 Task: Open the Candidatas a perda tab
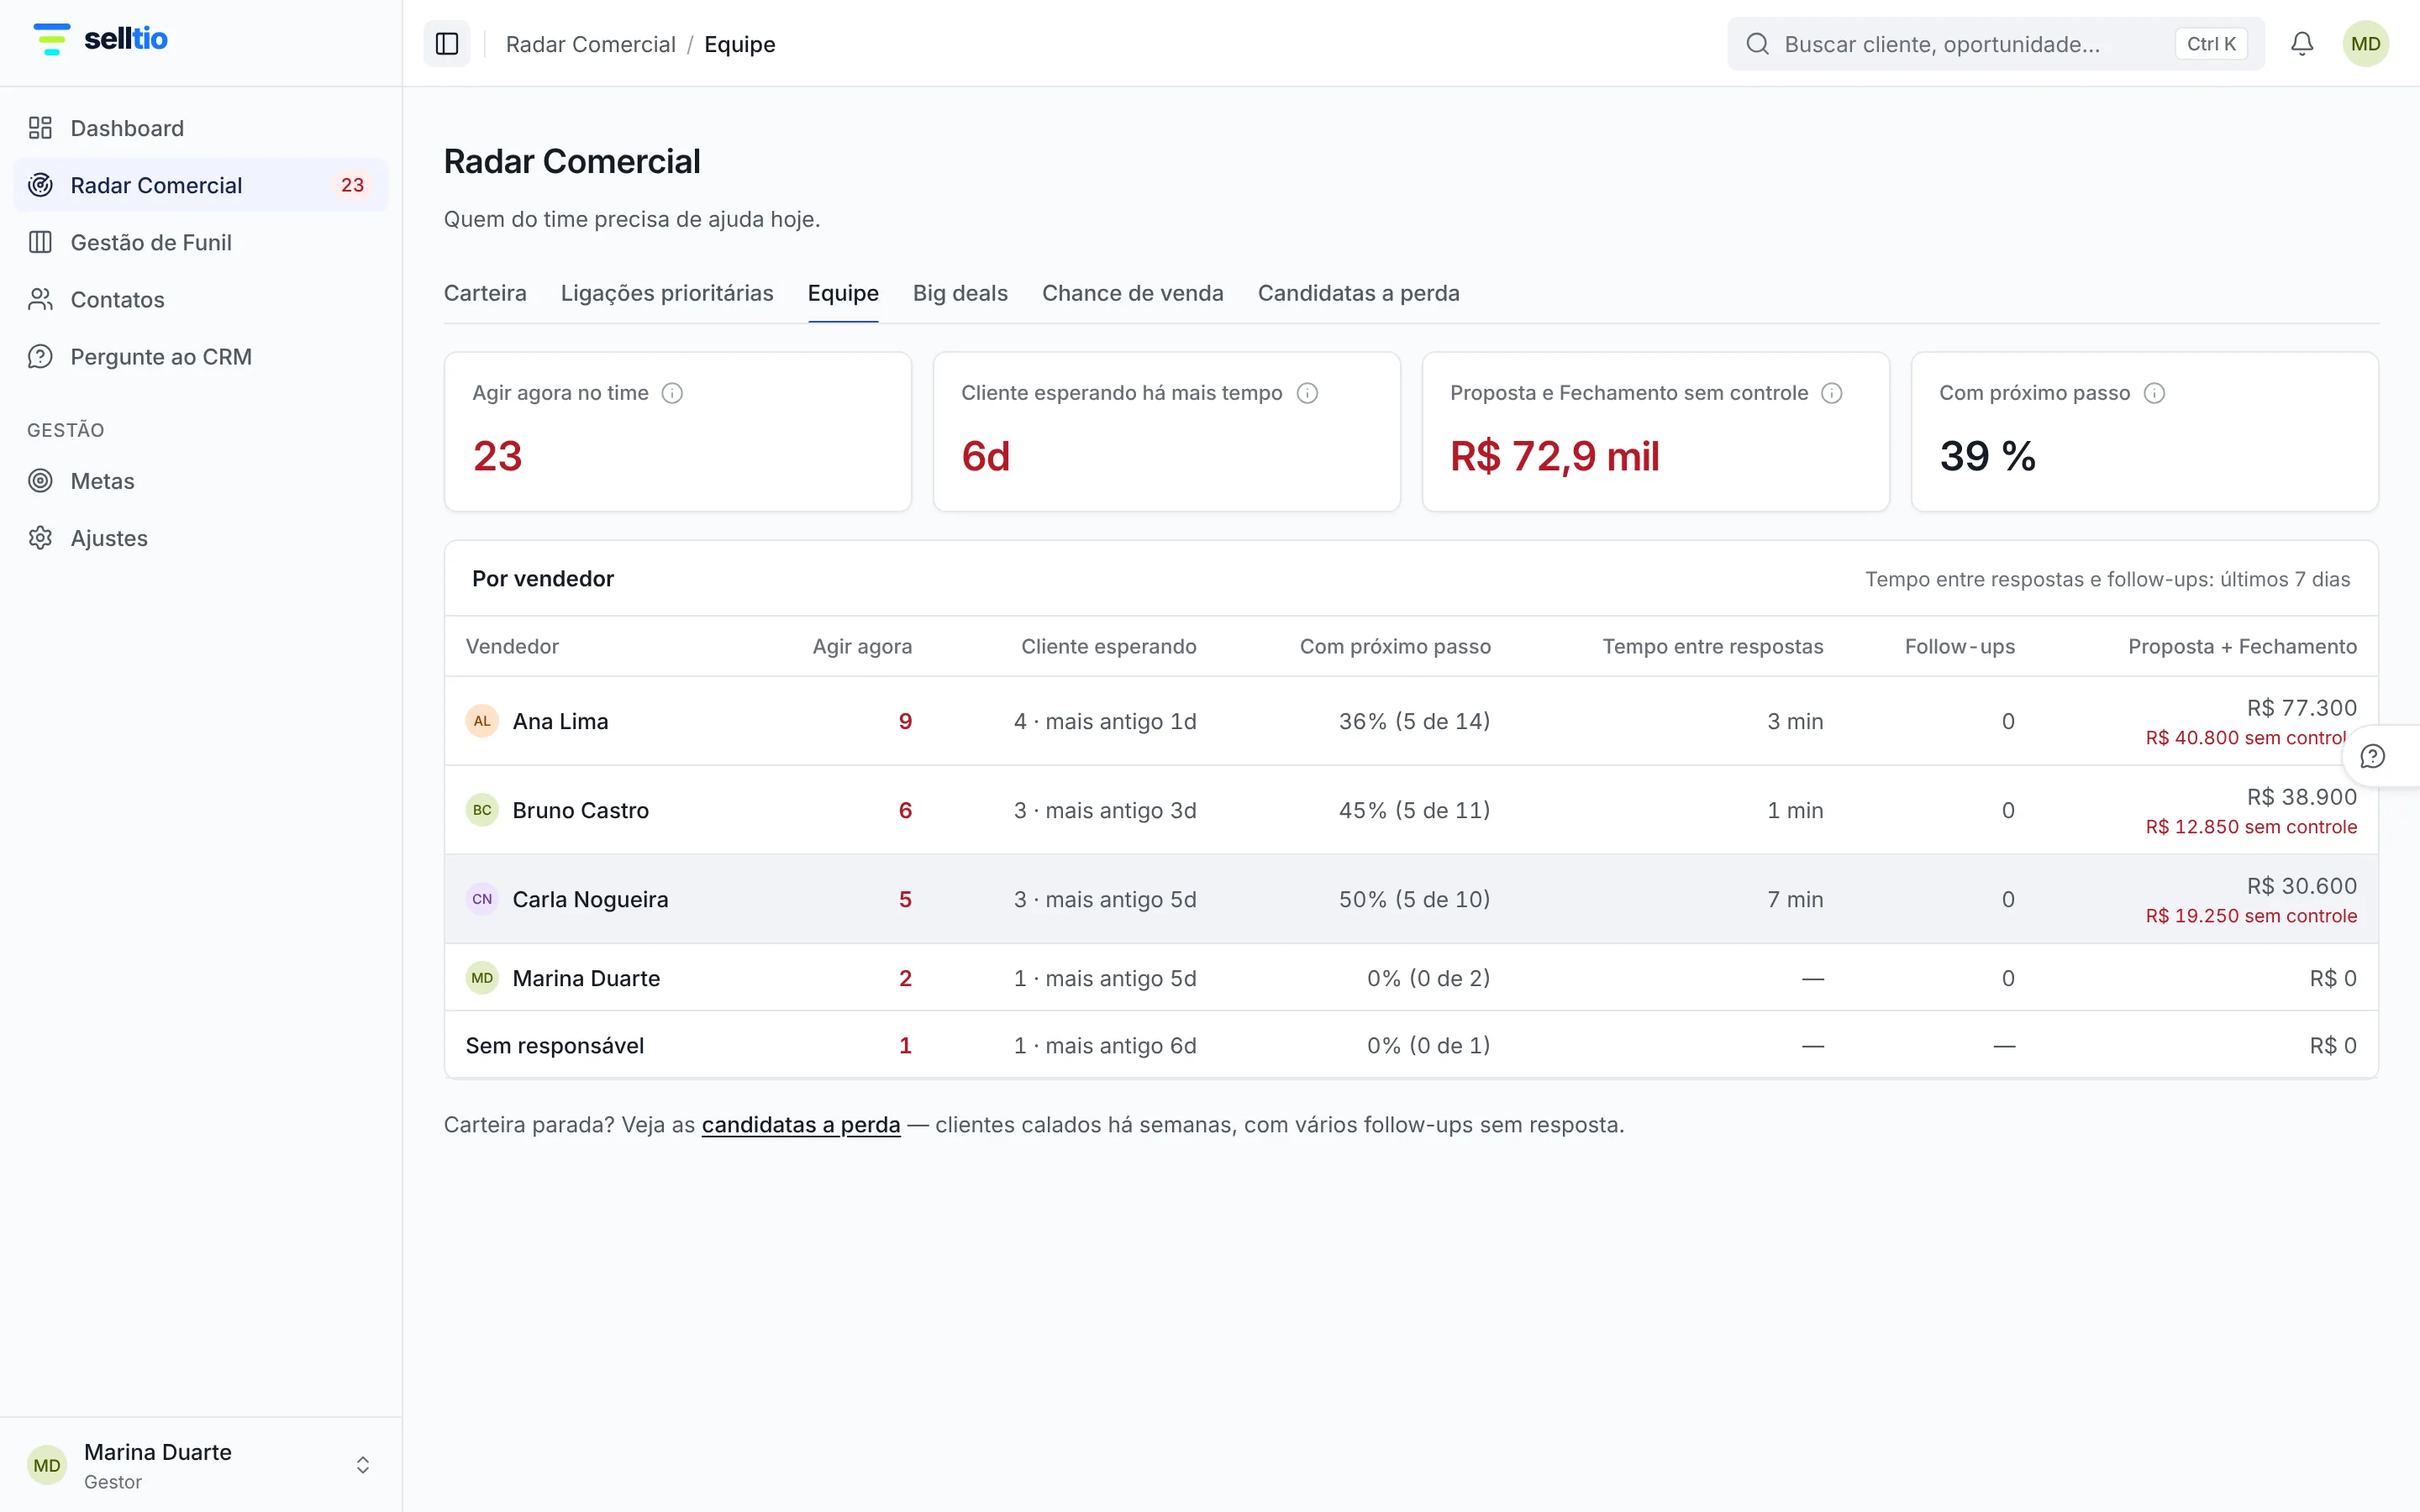point(1358,293)
